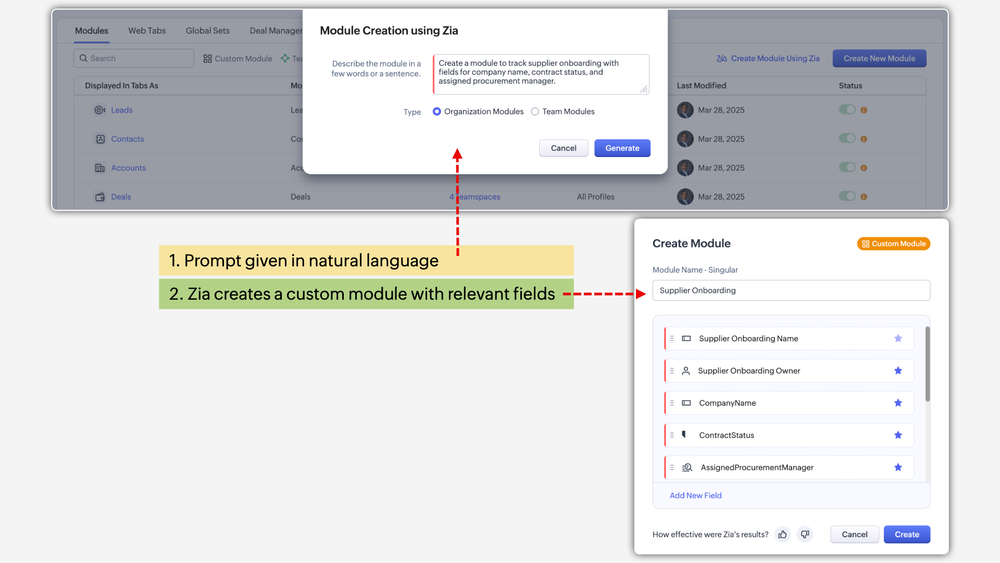1000x563 pixels.
Task: Click lookup icon of AssignedProcurementManager field
Action: (x=687, y=467)
